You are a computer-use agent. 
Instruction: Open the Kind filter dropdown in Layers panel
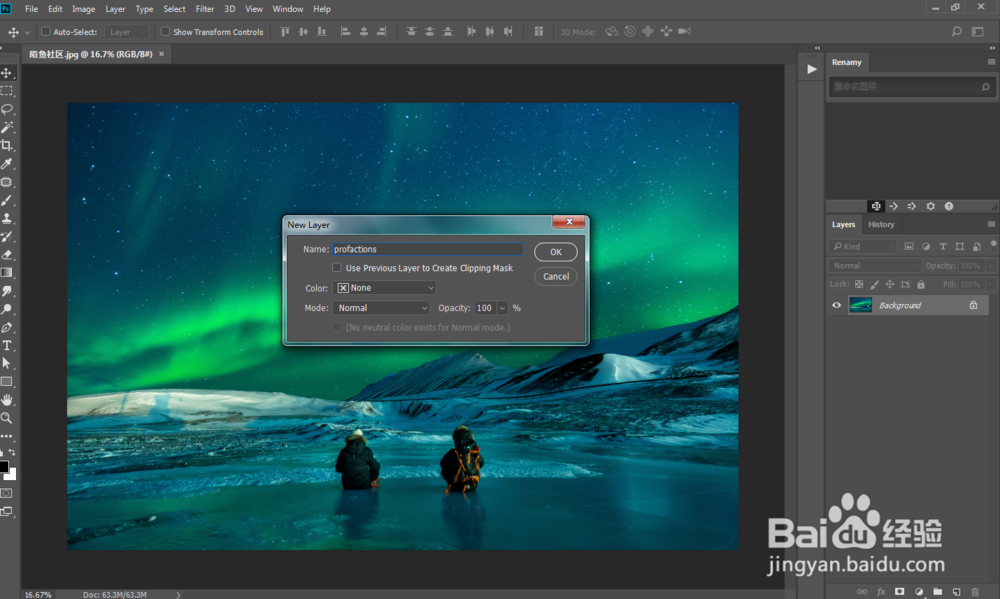point(864,246)
